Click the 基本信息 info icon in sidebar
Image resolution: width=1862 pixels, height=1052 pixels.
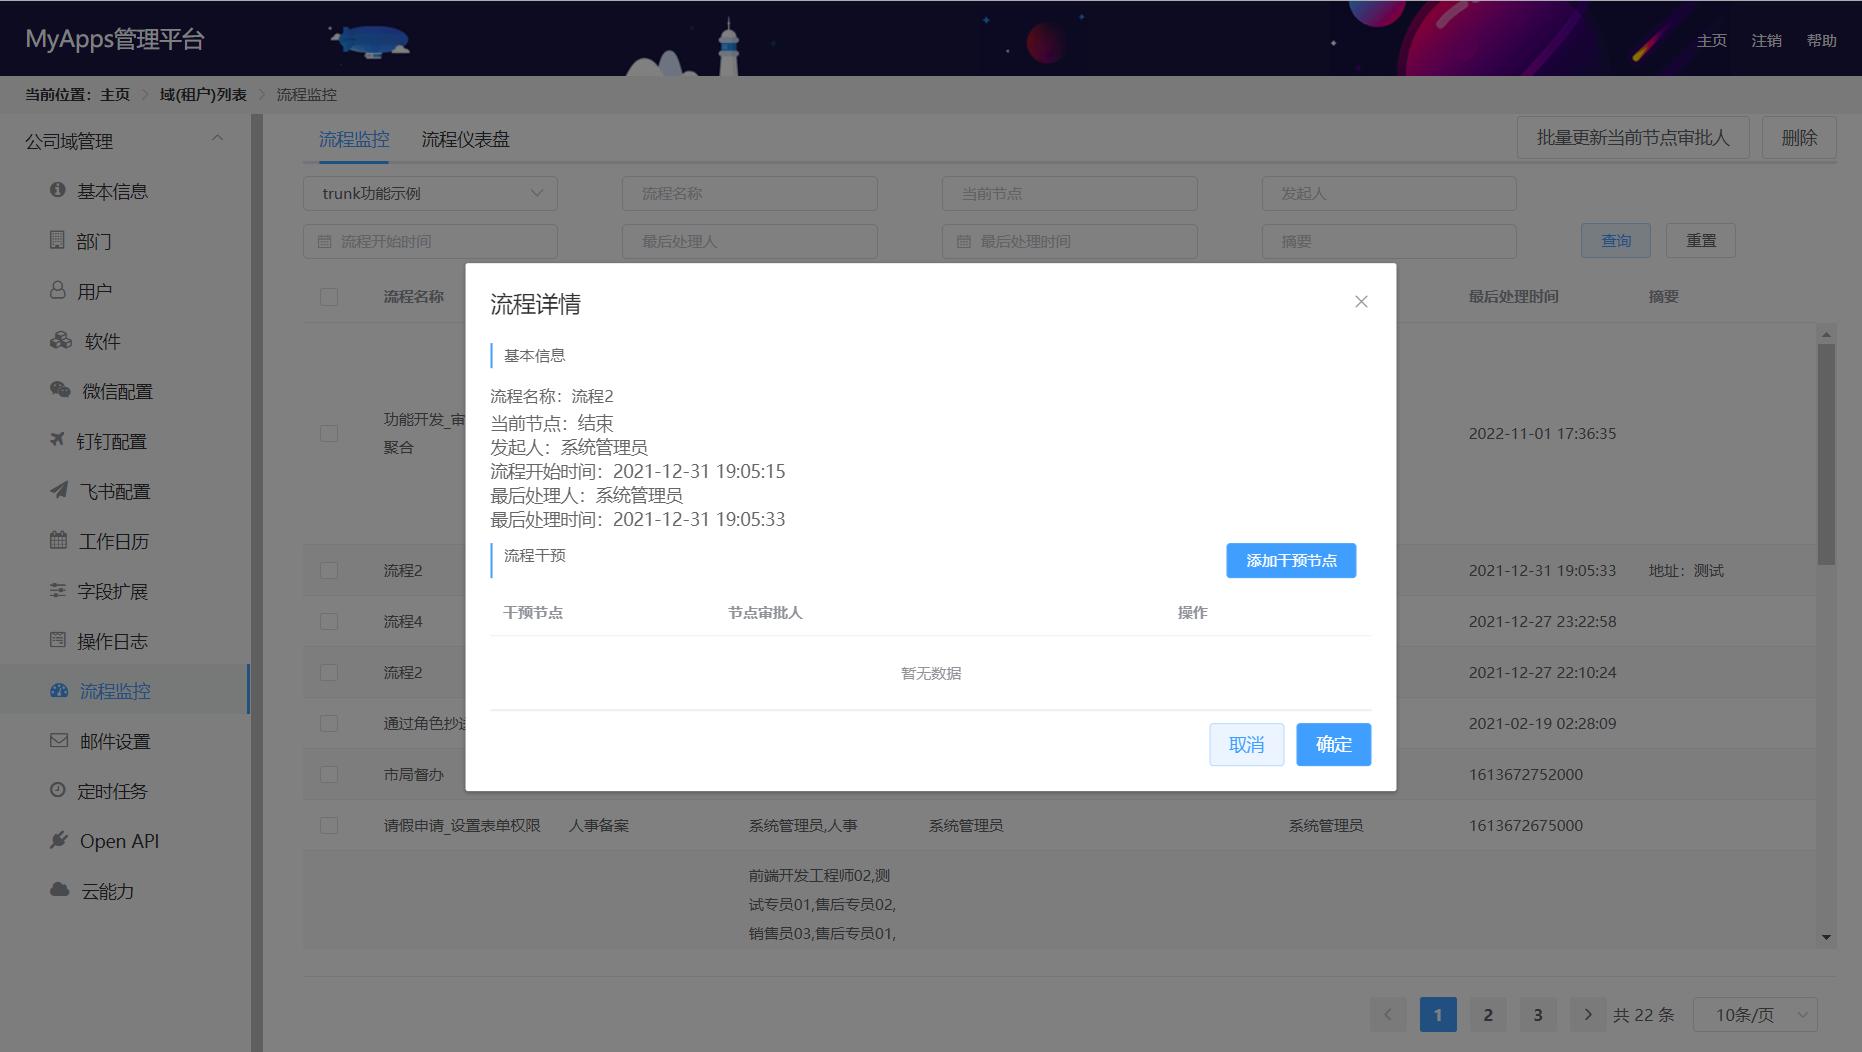pyautogui.click(x=57, y=190)
